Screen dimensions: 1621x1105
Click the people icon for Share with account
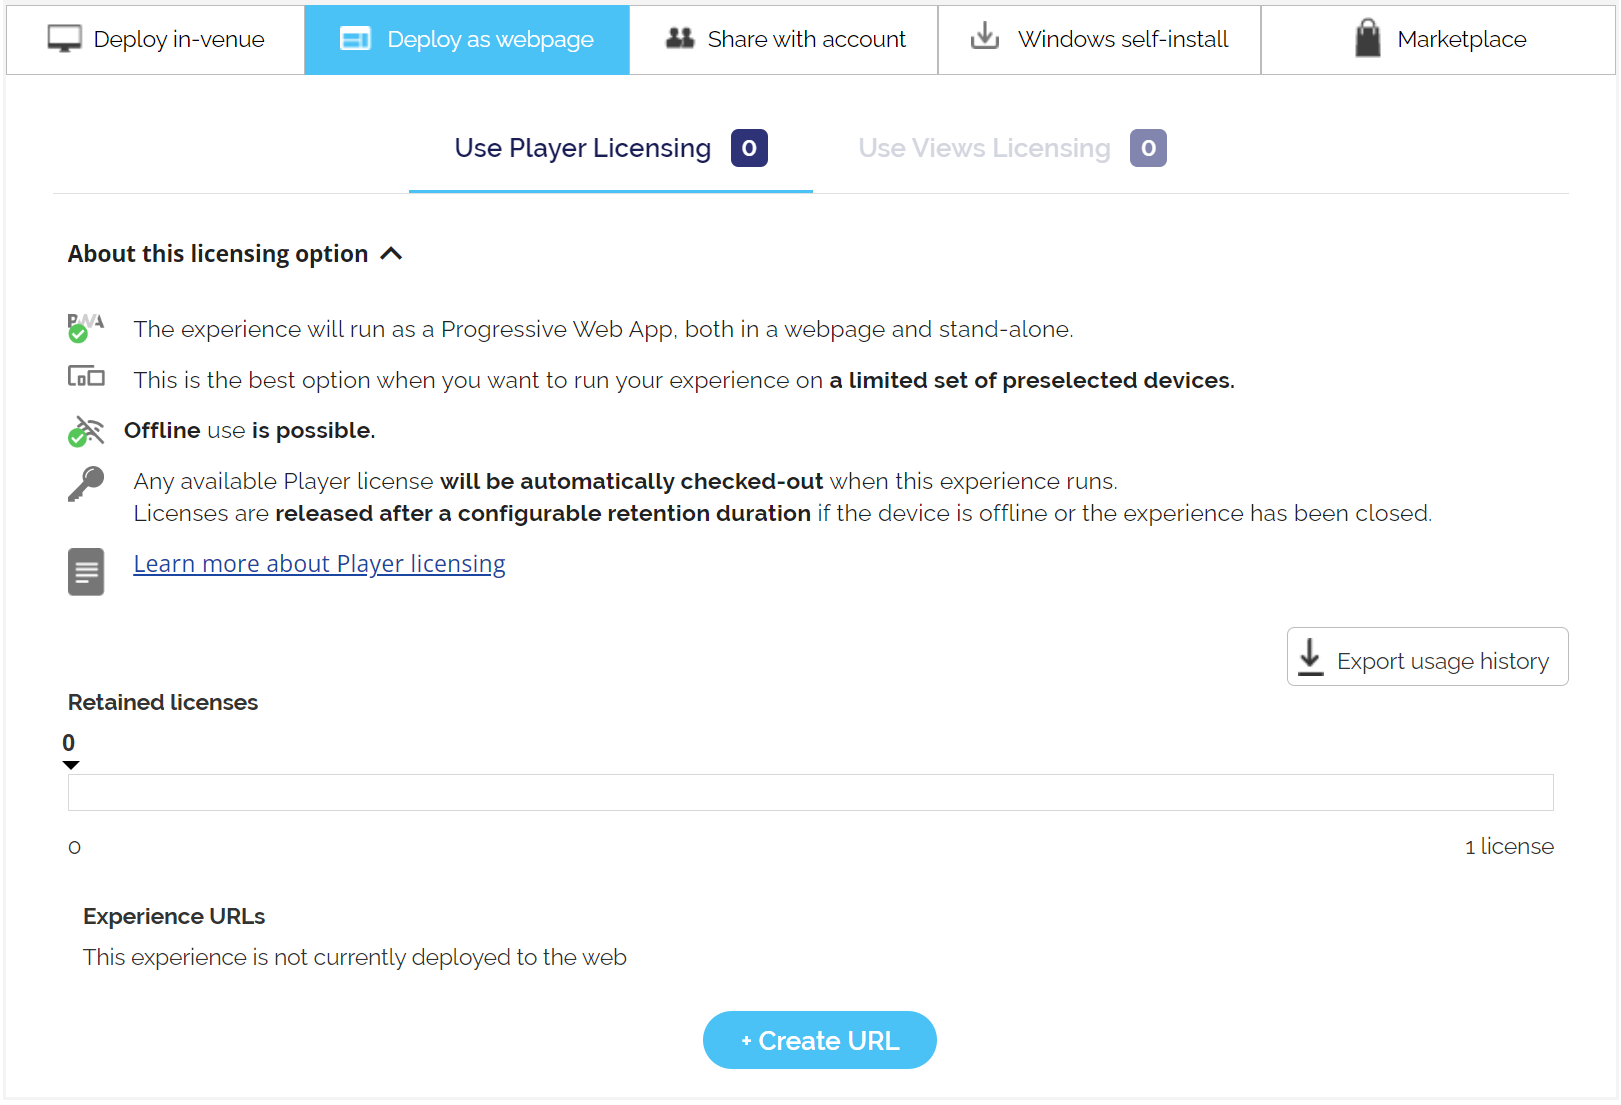680,38
